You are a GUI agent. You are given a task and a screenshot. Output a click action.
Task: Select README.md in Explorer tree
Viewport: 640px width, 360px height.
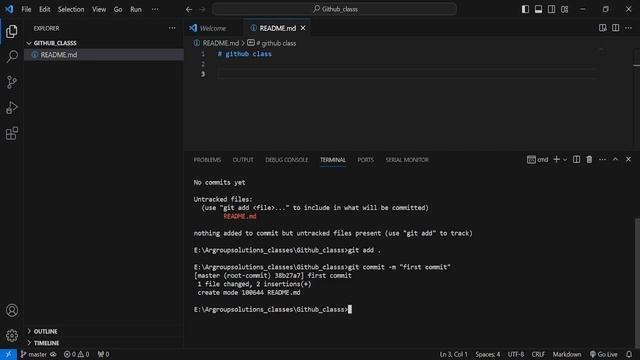pos(104,55)
